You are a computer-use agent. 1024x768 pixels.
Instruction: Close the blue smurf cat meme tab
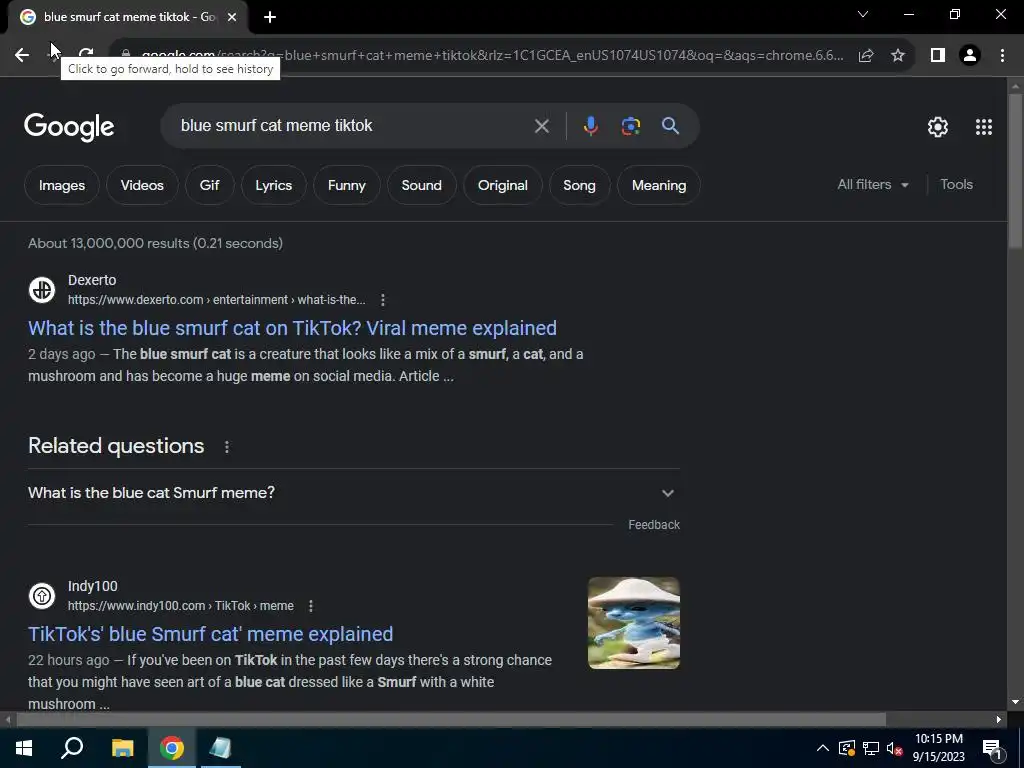(x=232, y=17)
